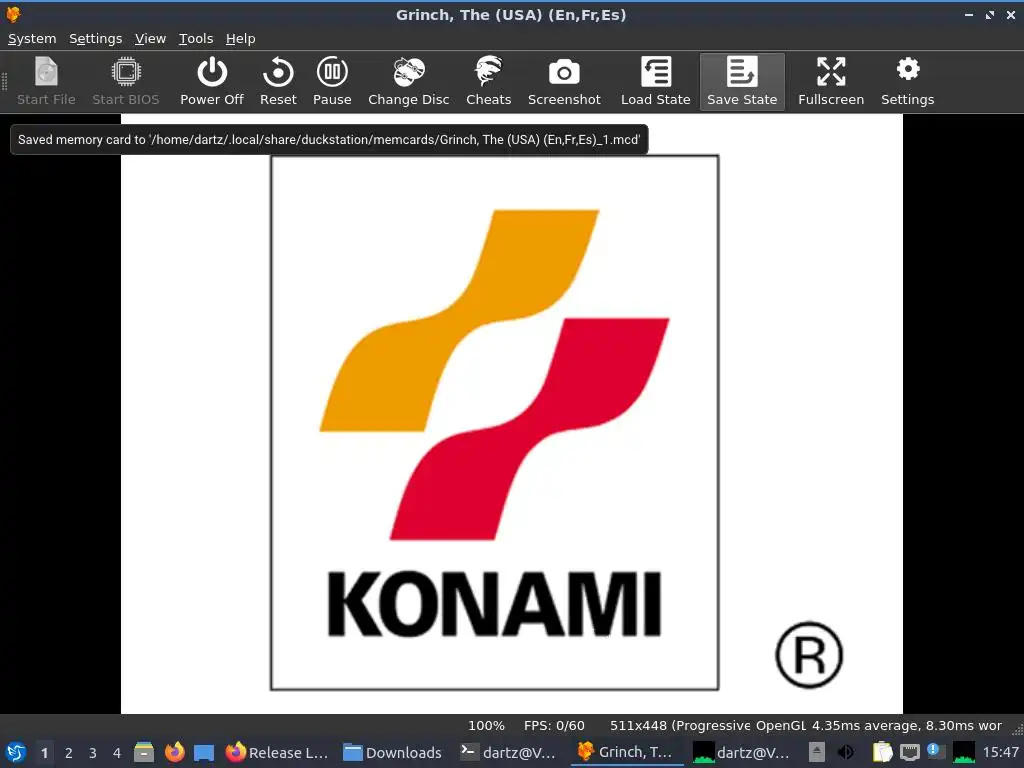Image resolution: width=1024 pixels, height=768 pixels.
Task: Open the Load State dropdown
Action: click(656, 82)
